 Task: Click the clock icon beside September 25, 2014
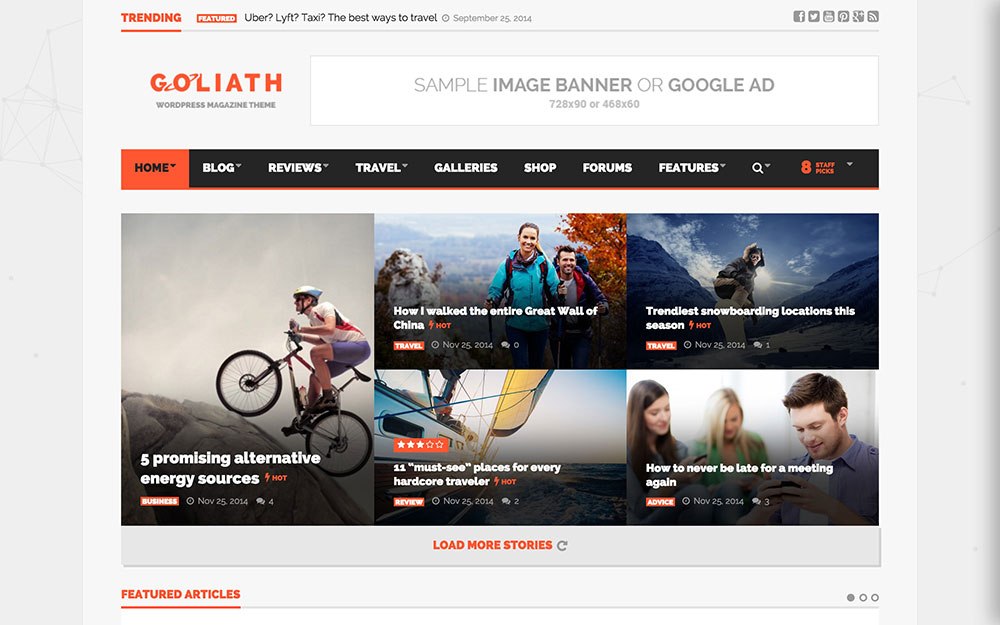click(x=446, y=18)
